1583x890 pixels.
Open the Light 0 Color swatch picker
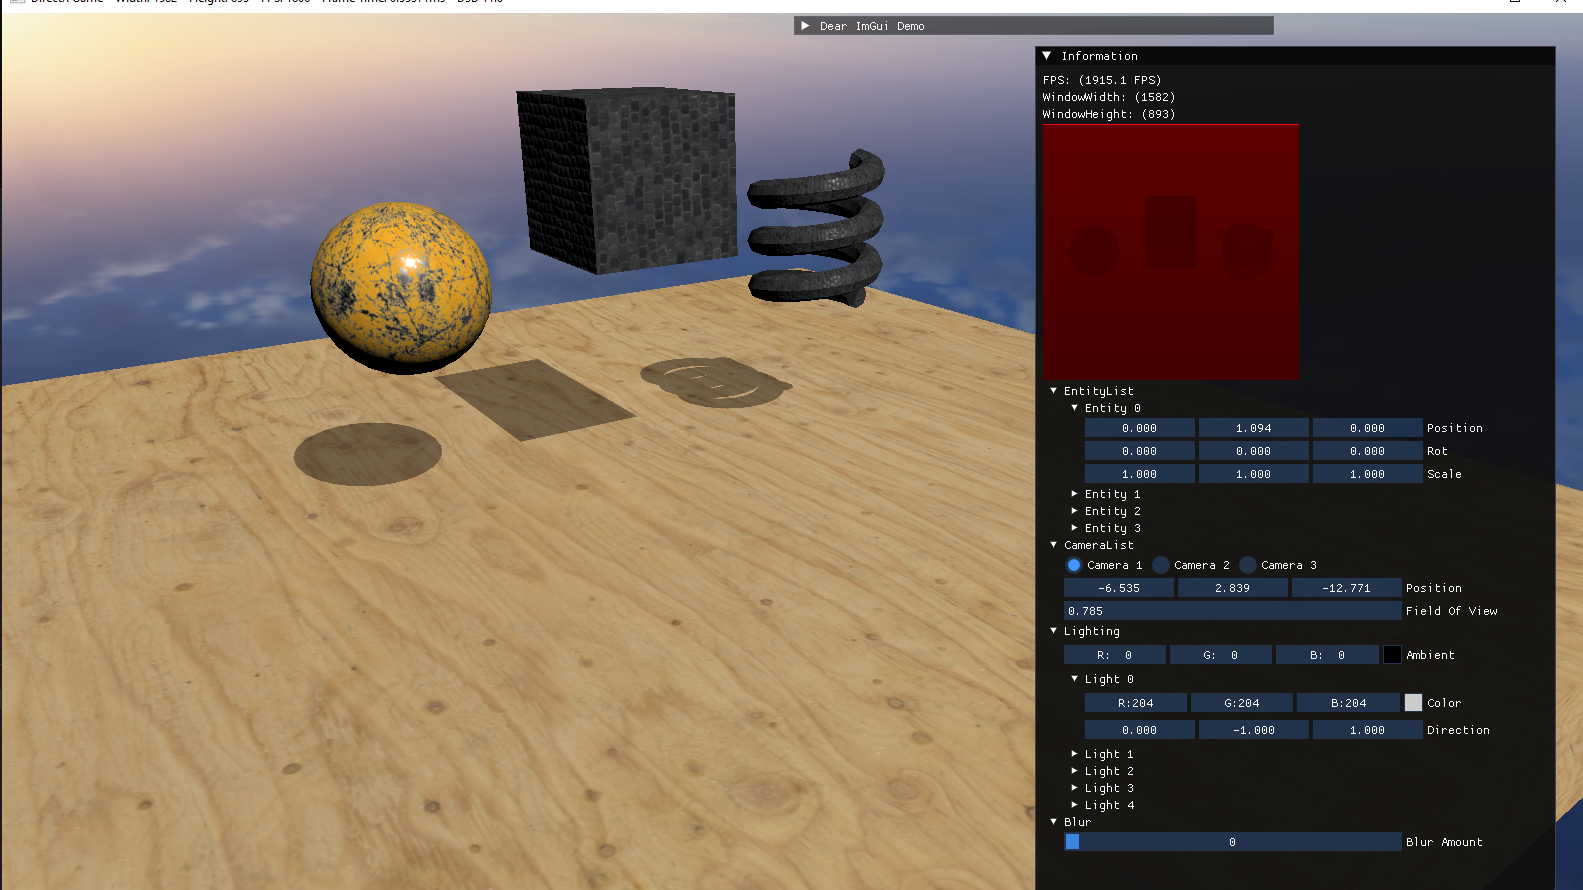1413,703
